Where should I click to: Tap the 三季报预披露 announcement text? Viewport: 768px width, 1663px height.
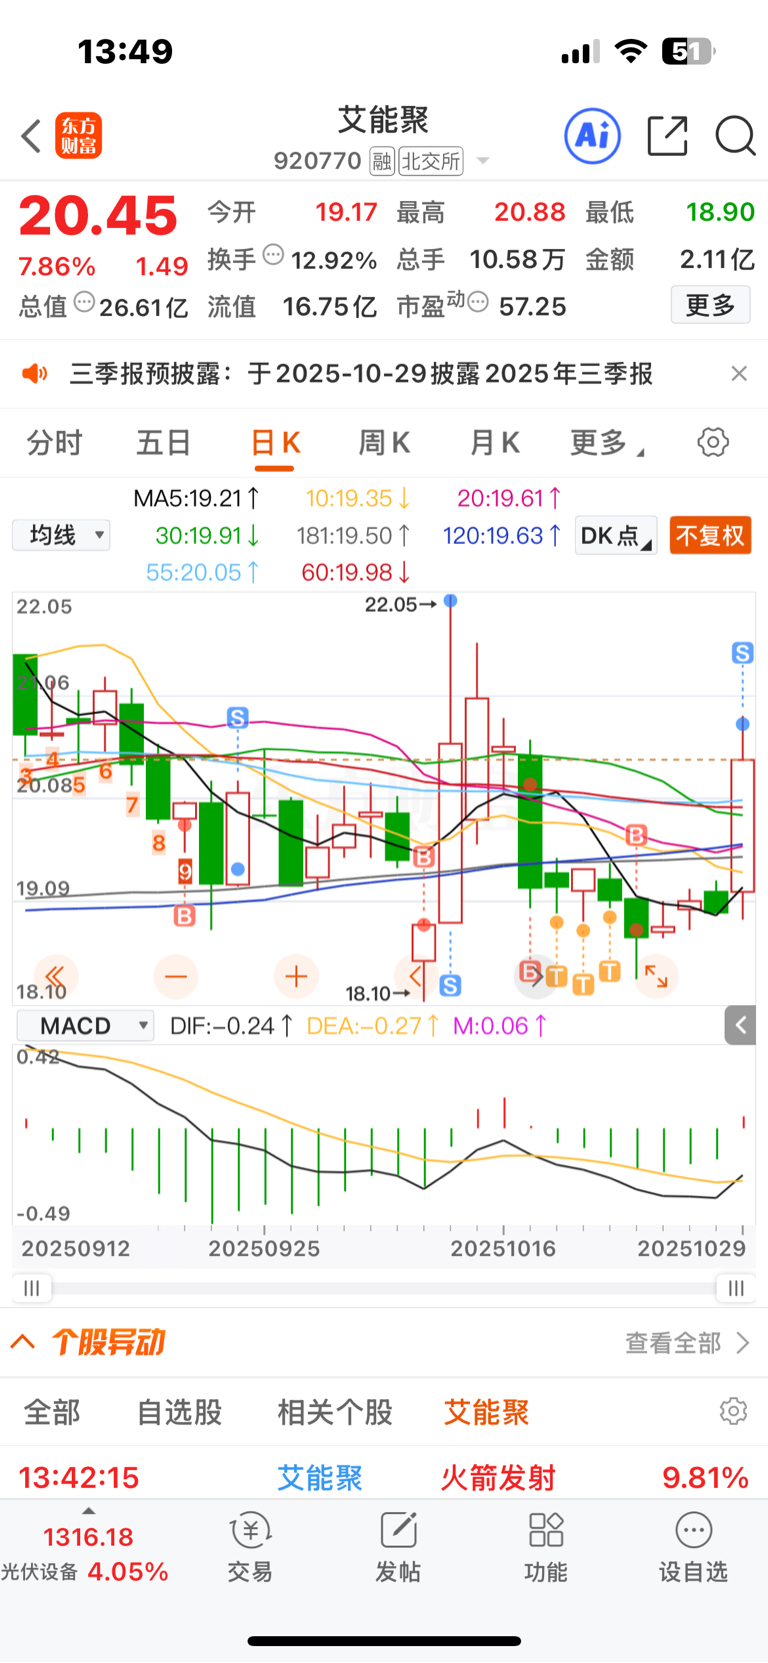[x=361, y=374]
